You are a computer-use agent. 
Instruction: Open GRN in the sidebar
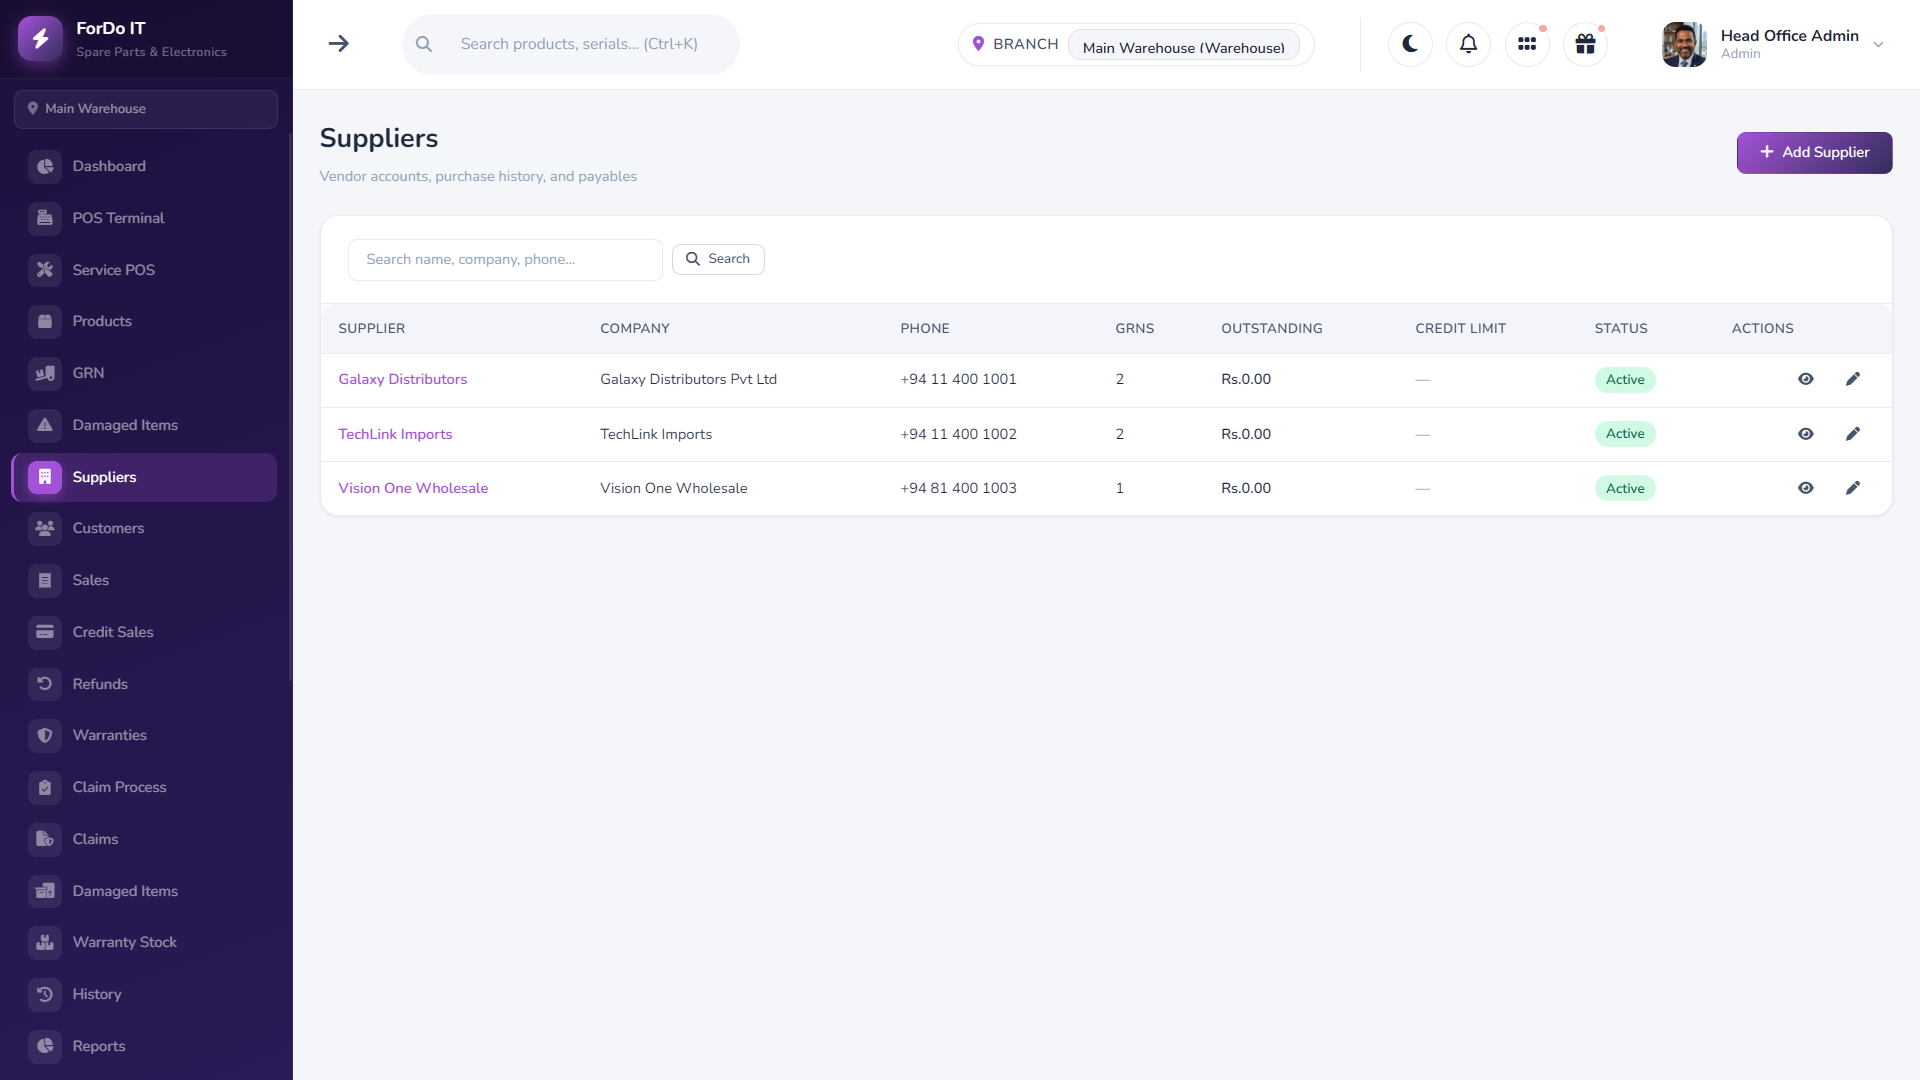point(144,373)
